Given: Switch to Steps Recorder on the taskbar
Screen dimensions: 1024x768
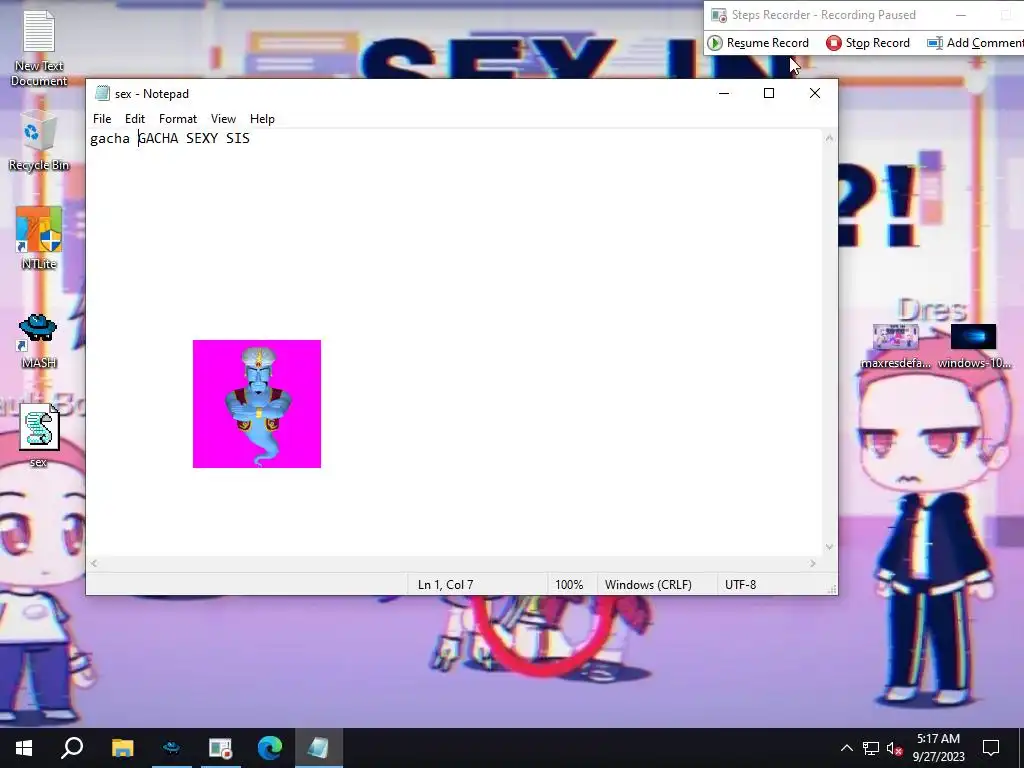Looking at the screenshot, I should click(221, 748).
